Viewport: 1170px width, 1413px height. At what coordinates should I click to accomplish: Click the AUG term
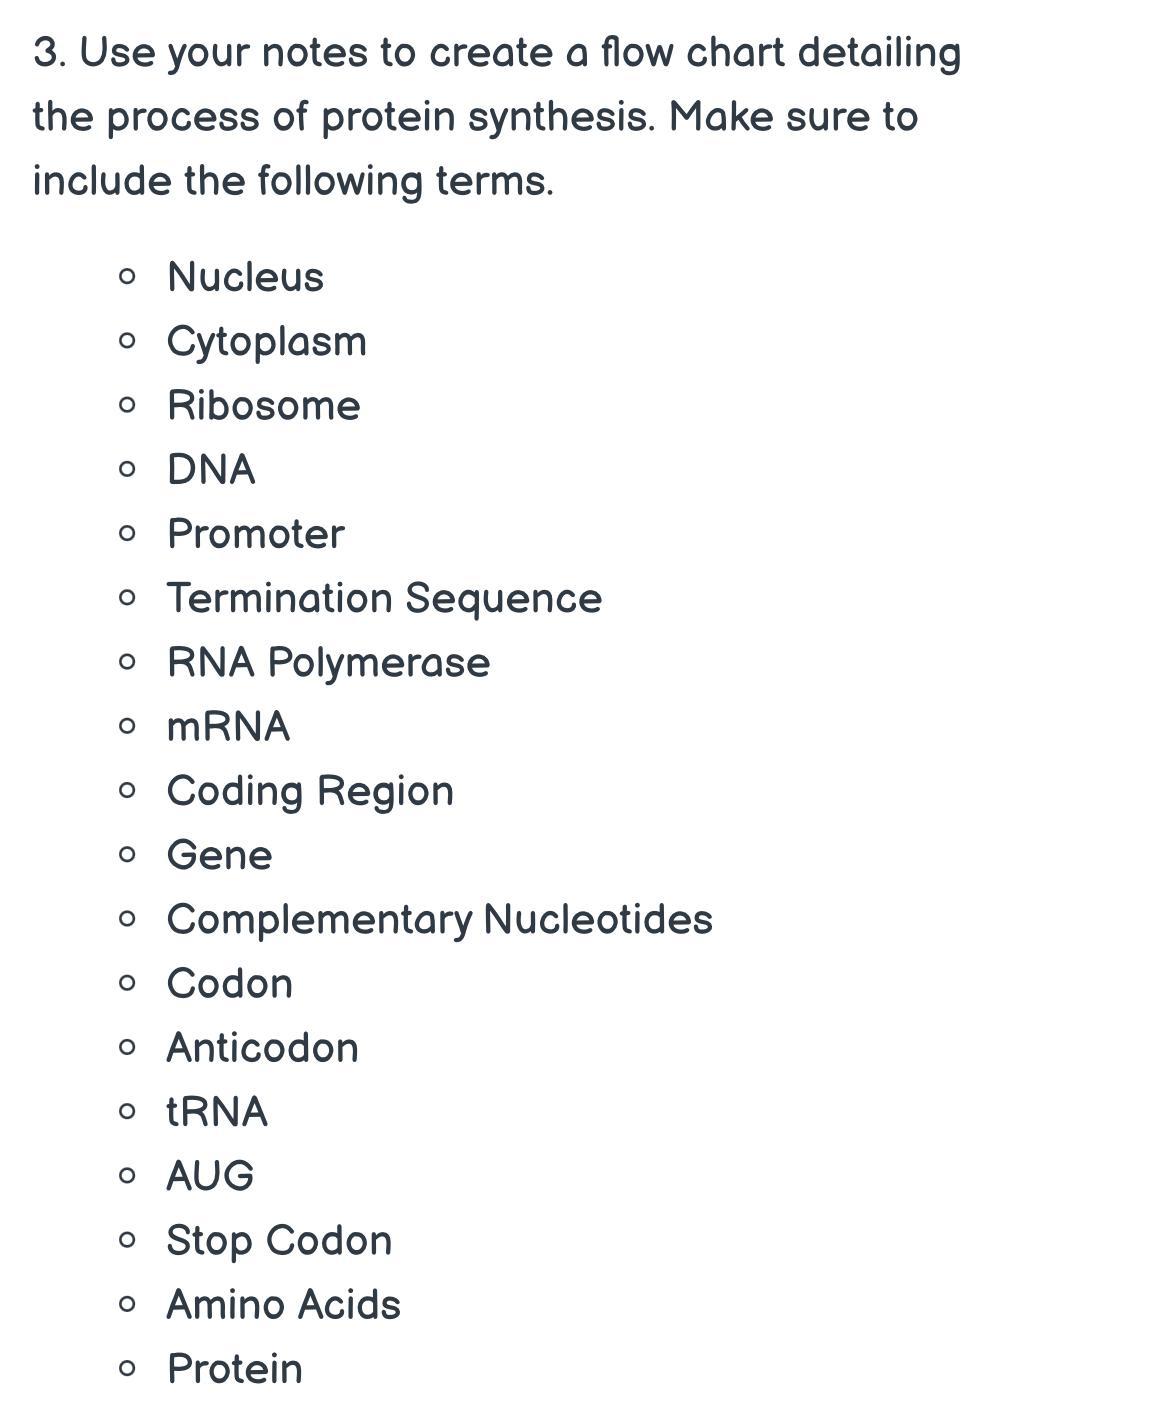(x=210, y=1176)
